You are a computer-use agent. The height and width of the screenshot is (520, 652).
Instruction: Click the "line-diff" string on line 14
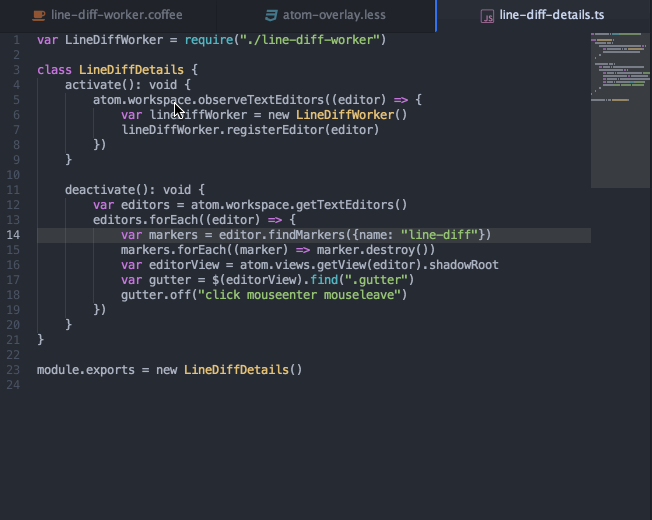tap(439, 235)
